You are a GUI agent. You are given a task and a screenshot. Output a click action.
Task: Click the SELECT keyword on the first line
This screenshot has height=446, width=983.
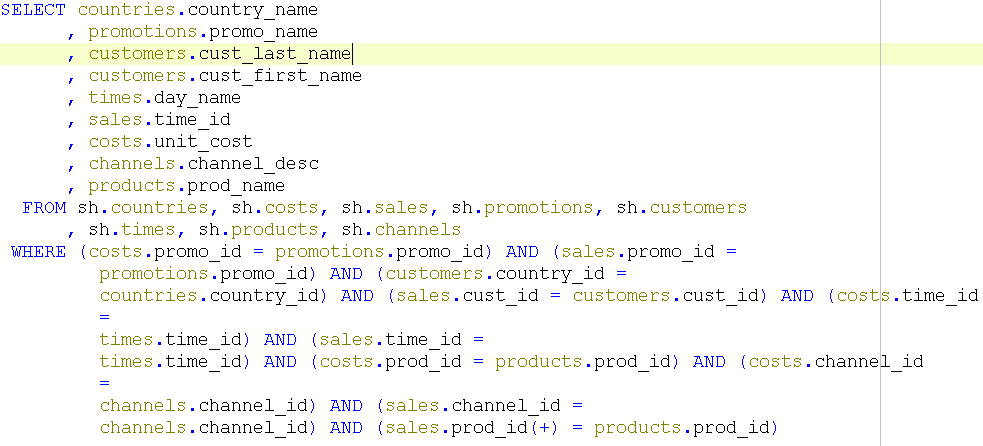pyautogui.click(x=33, y=10)
